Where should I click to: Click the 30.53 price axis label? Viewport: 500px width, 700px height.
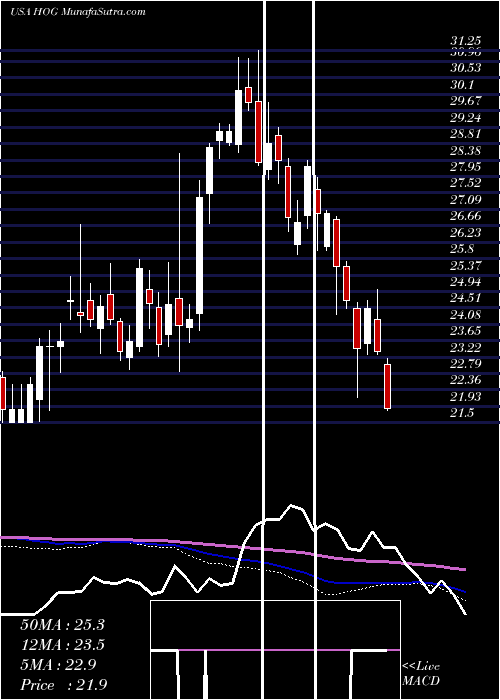466,68
